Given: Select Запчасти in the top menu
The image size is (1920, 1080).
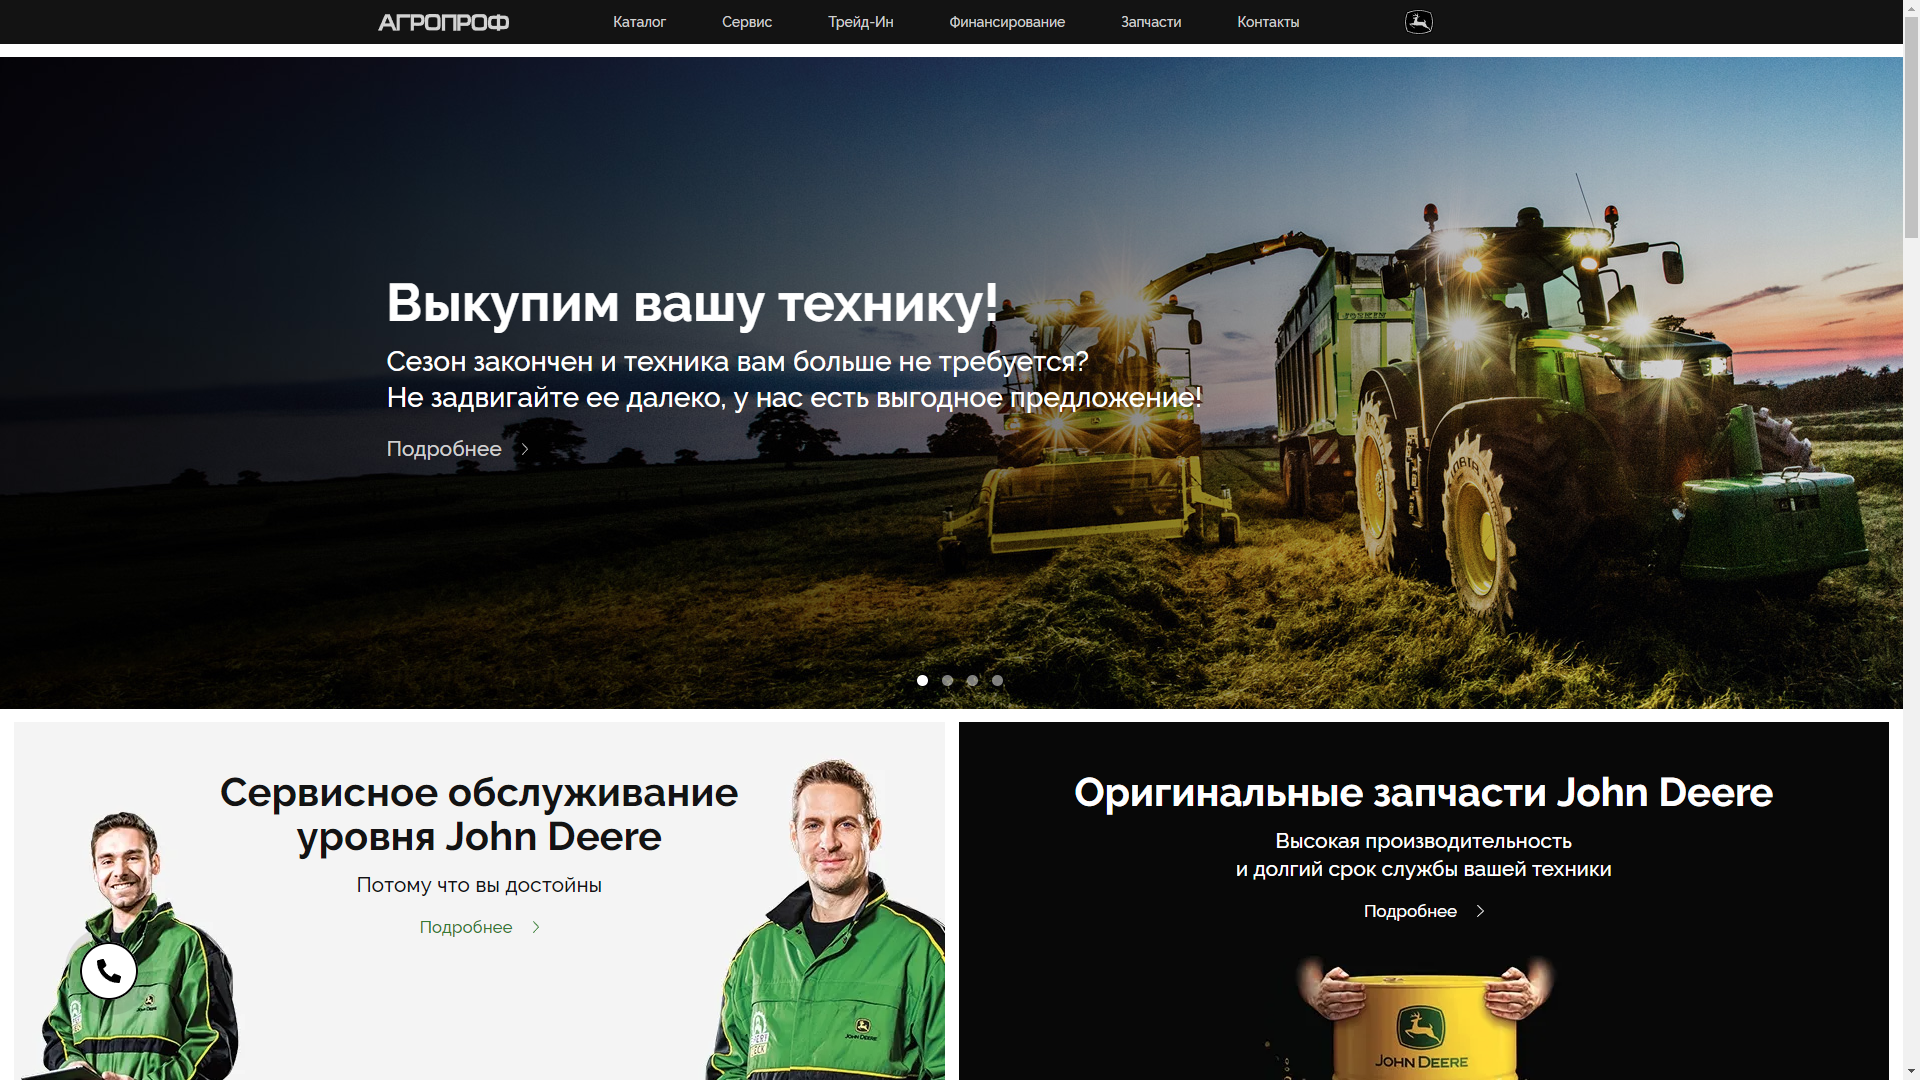Looking at the screenshot, I should coord(1151,22).
